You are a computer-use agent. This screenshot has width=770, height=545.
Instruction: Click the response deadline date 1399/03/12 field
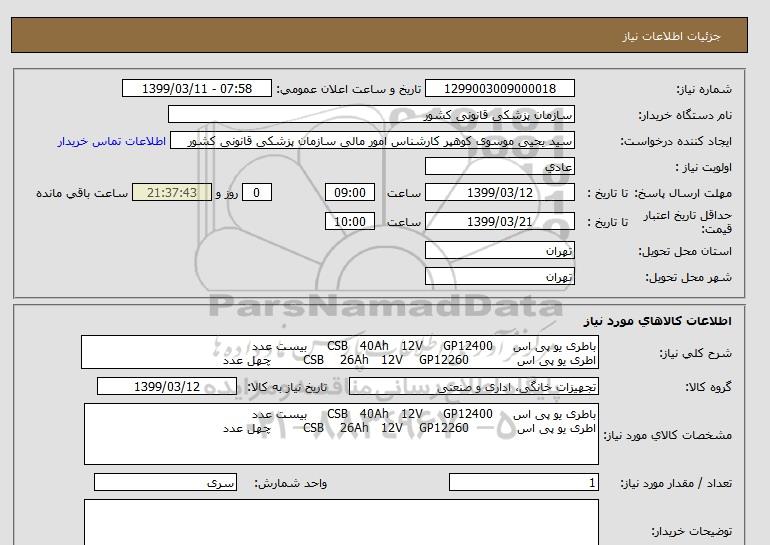tap(499, 192)
